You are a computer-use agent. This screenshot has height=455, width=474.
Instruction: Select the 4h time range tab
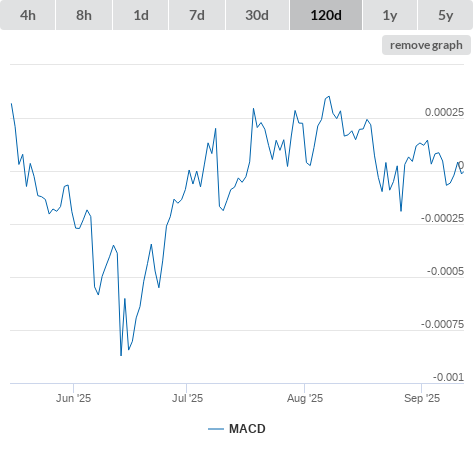[x=28, y=15]
